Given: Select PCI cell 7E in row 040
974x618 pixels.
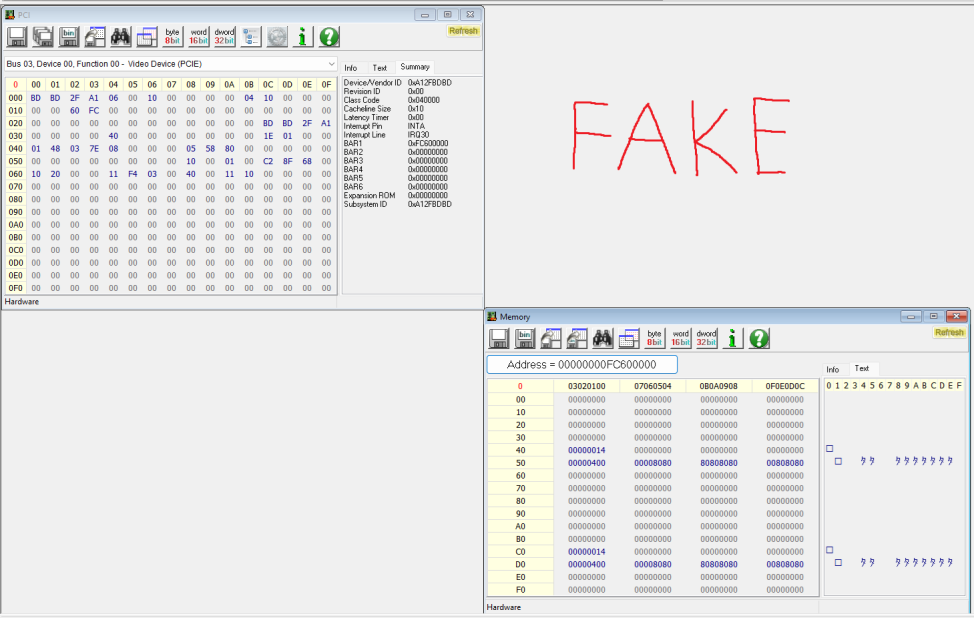Looking at the screenshot, I should [x=94, y=148].
